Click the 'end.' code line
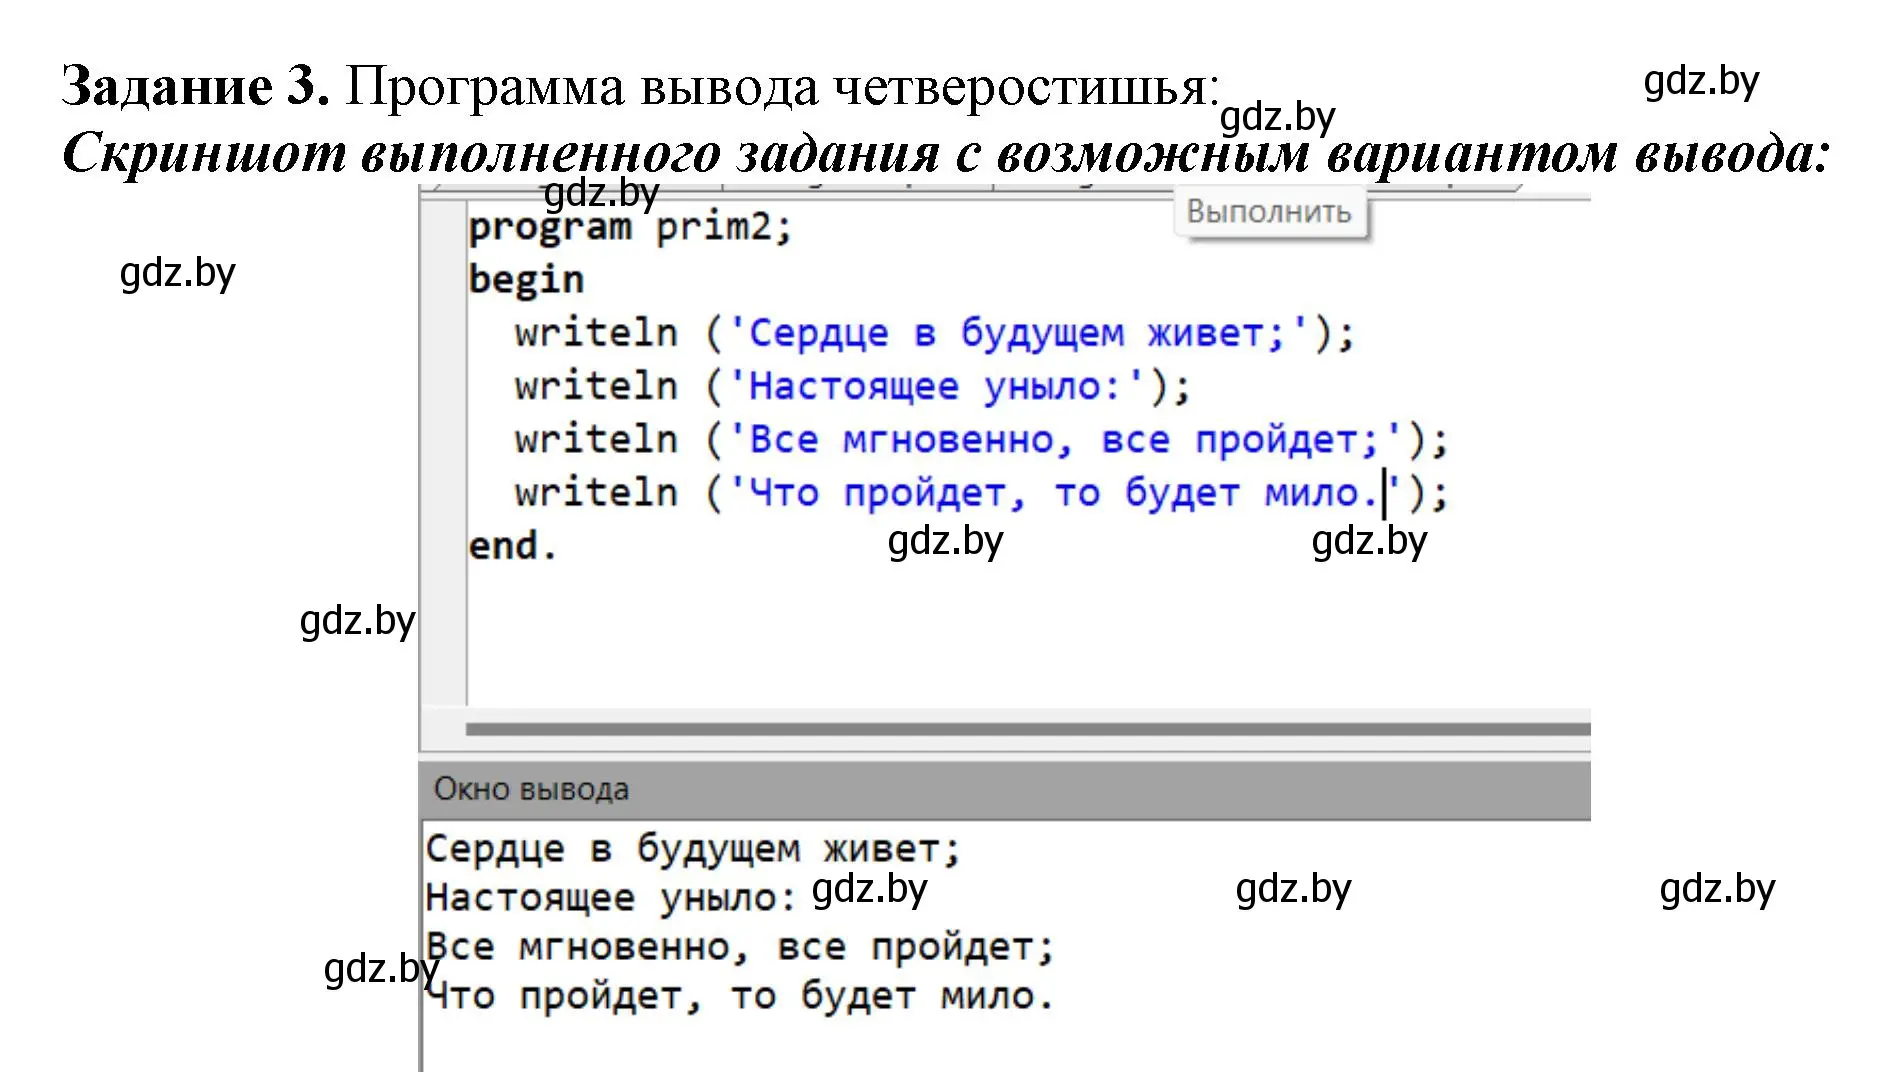The image size is (1880, 1083). point(512,546)
